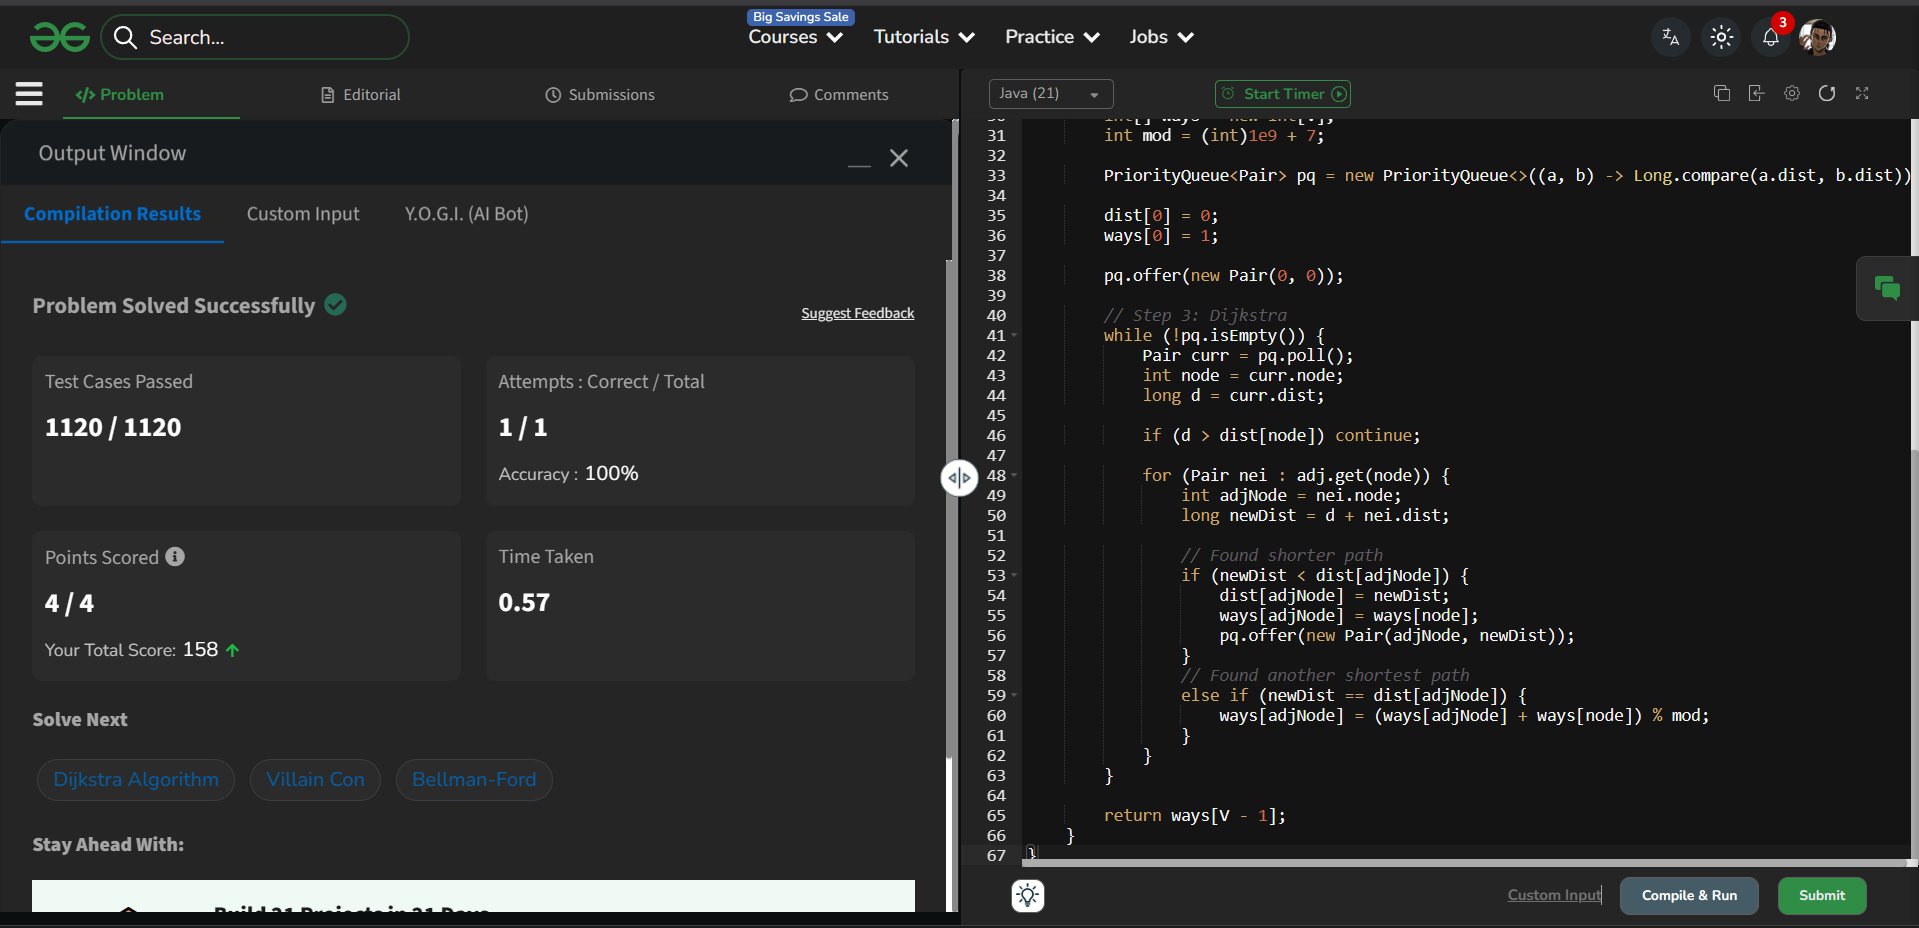
Task: Start the timer
Action: click(1283, 94)
